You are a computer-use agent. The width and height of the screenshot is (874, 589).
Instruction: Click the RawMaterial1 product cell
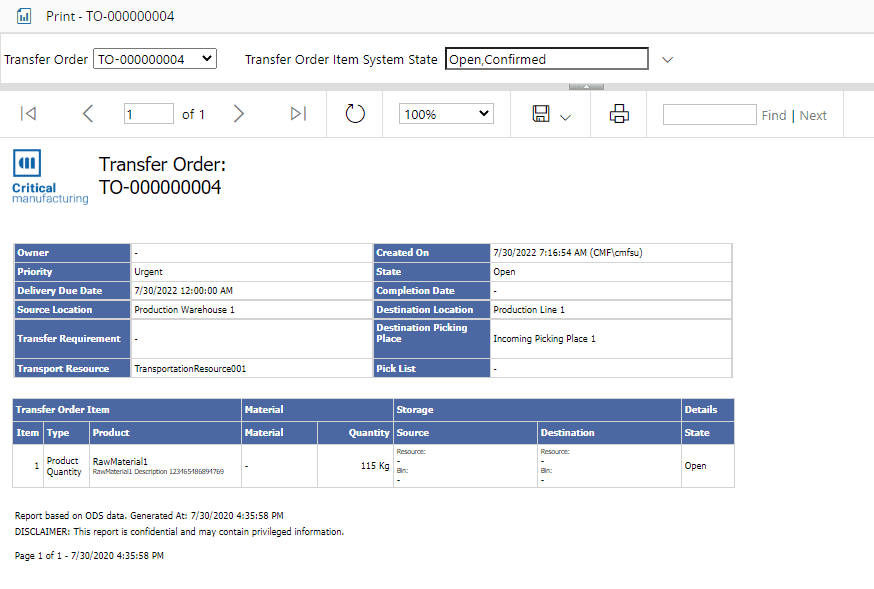120,461
